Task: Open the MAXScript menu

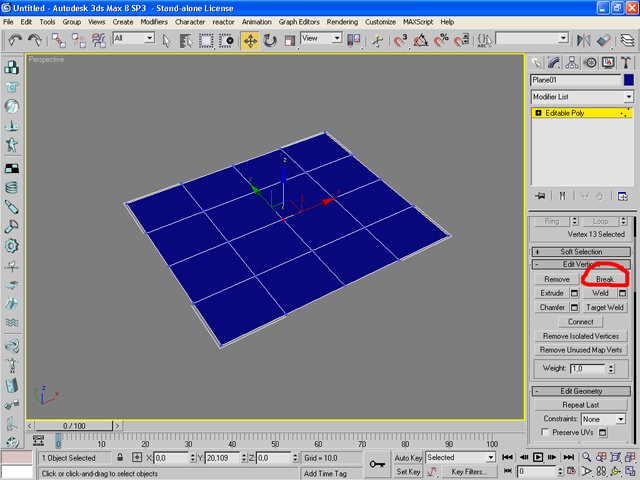Action: pyautogui.click(x=418, y=22)
